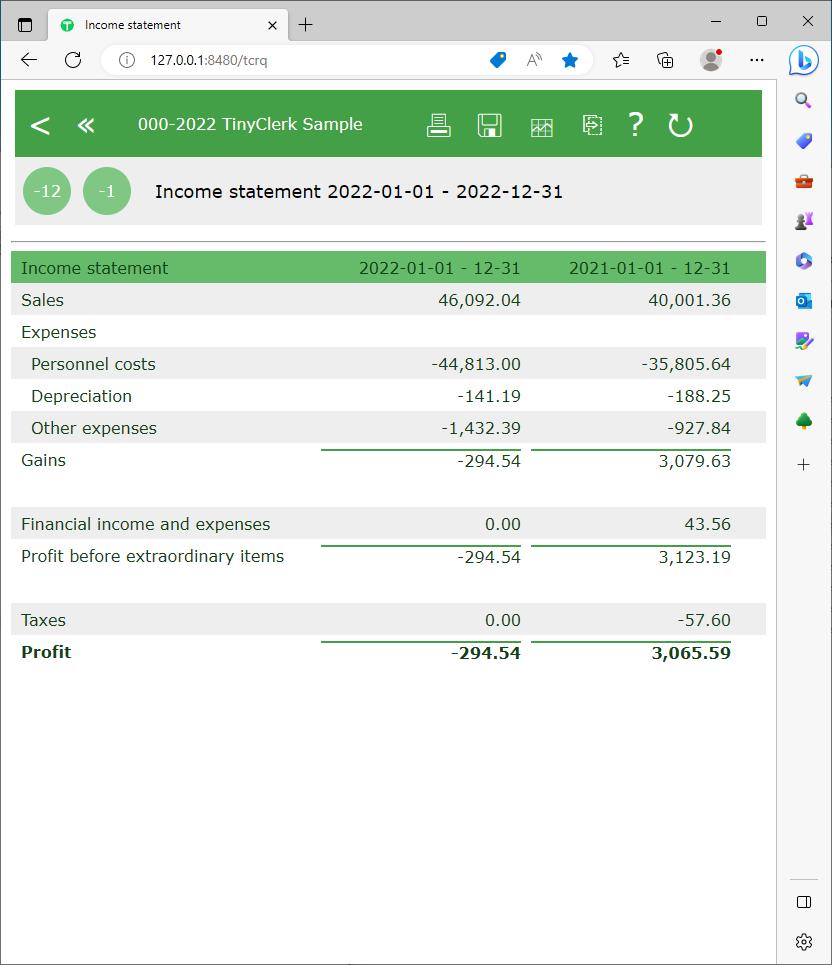Screen dimensions: 832x965
Task: Open the sidebar search icon
Action: [804, 100]
